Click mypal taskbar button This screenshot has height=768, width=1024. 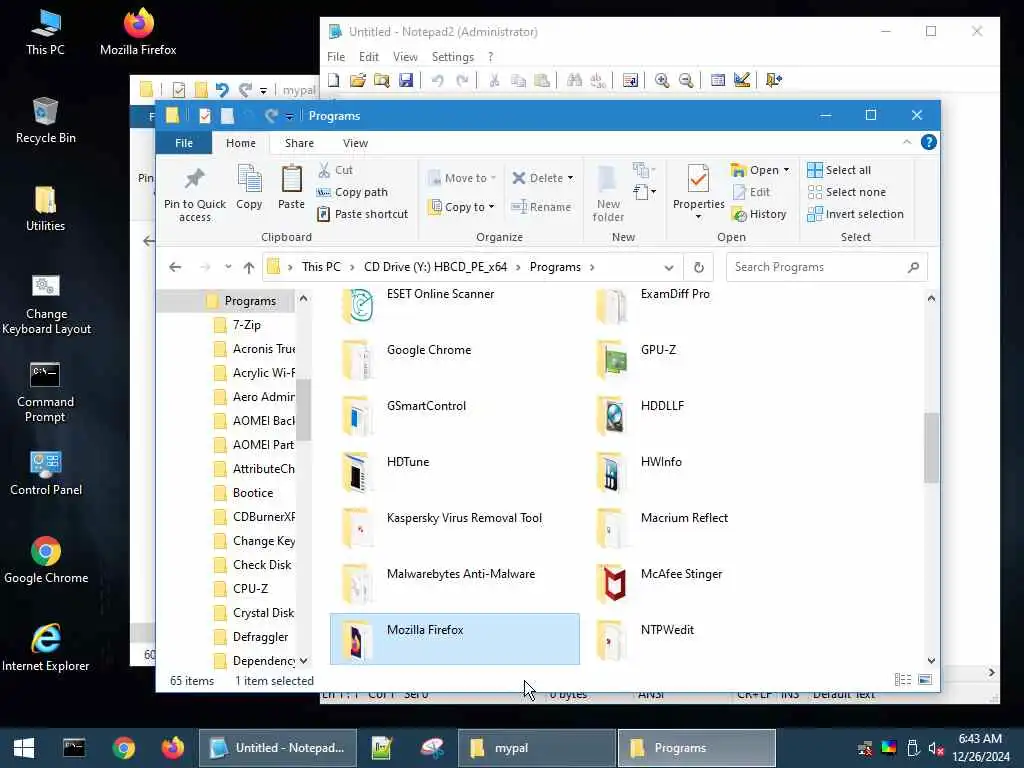[x=537, y=748]
